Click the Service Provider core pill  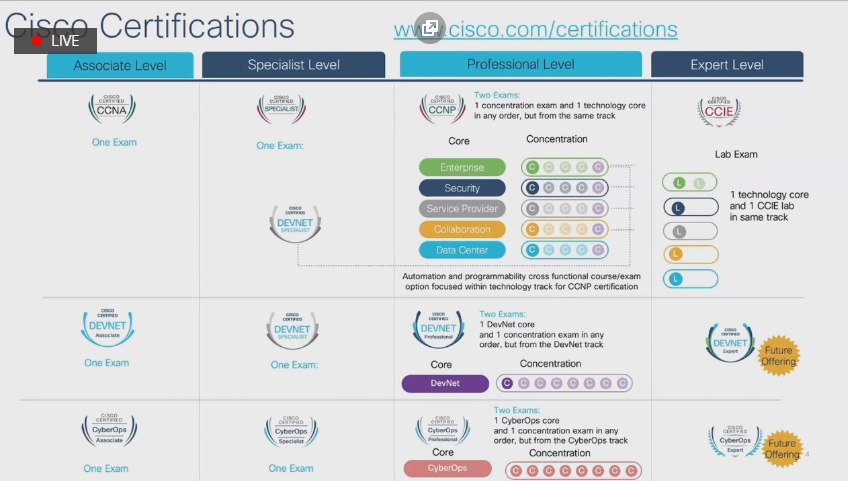[462, 208]
